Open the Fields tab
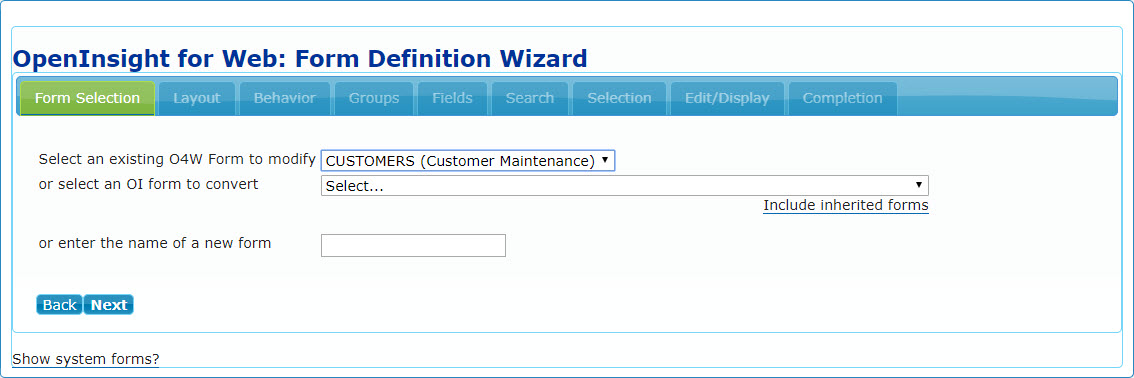This screenshot has width=1134, height=378. (453, 98)
